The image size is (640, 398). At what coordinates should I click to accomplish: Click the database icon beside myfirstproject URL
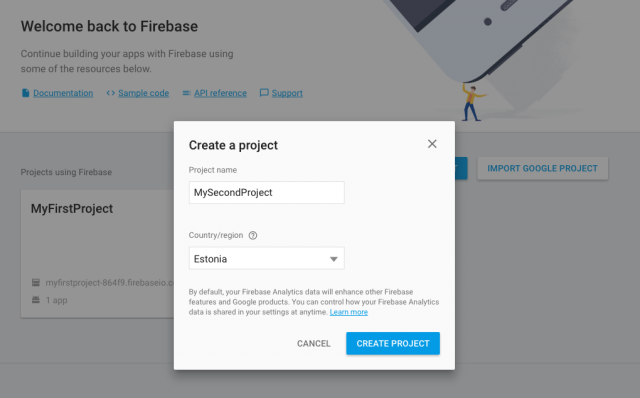pos(36,282)
